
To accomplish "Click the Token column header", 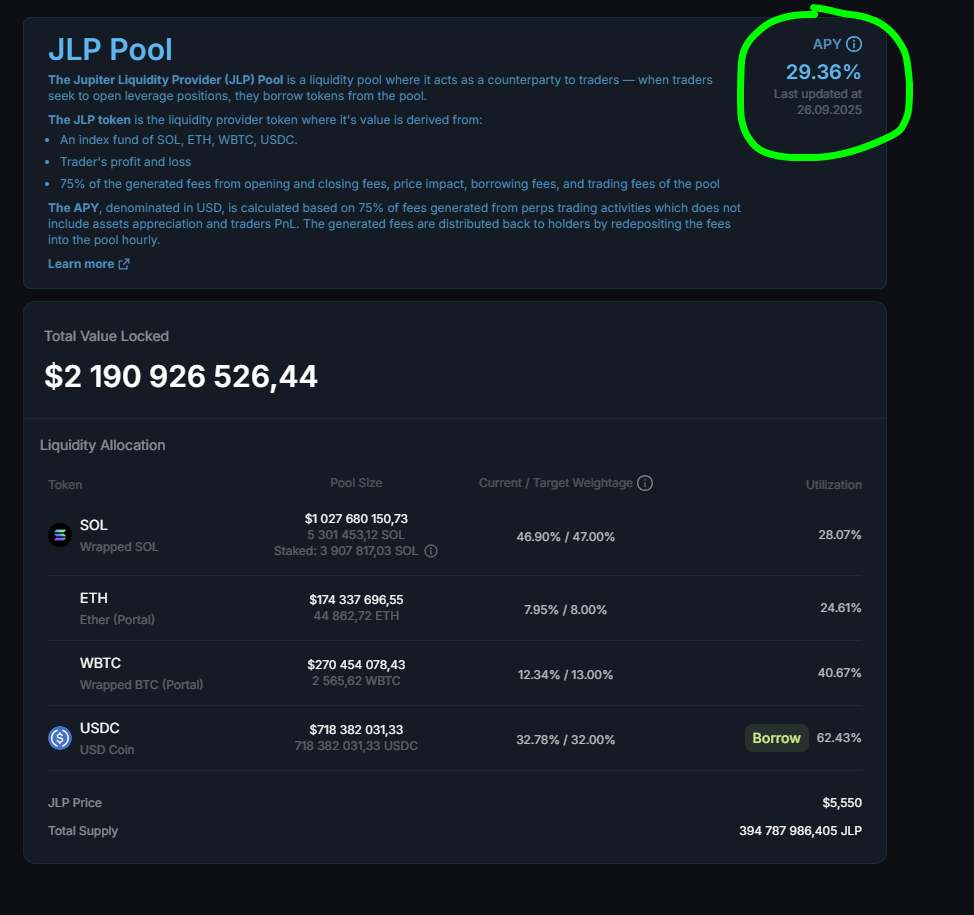I will (x=65, y=485).
